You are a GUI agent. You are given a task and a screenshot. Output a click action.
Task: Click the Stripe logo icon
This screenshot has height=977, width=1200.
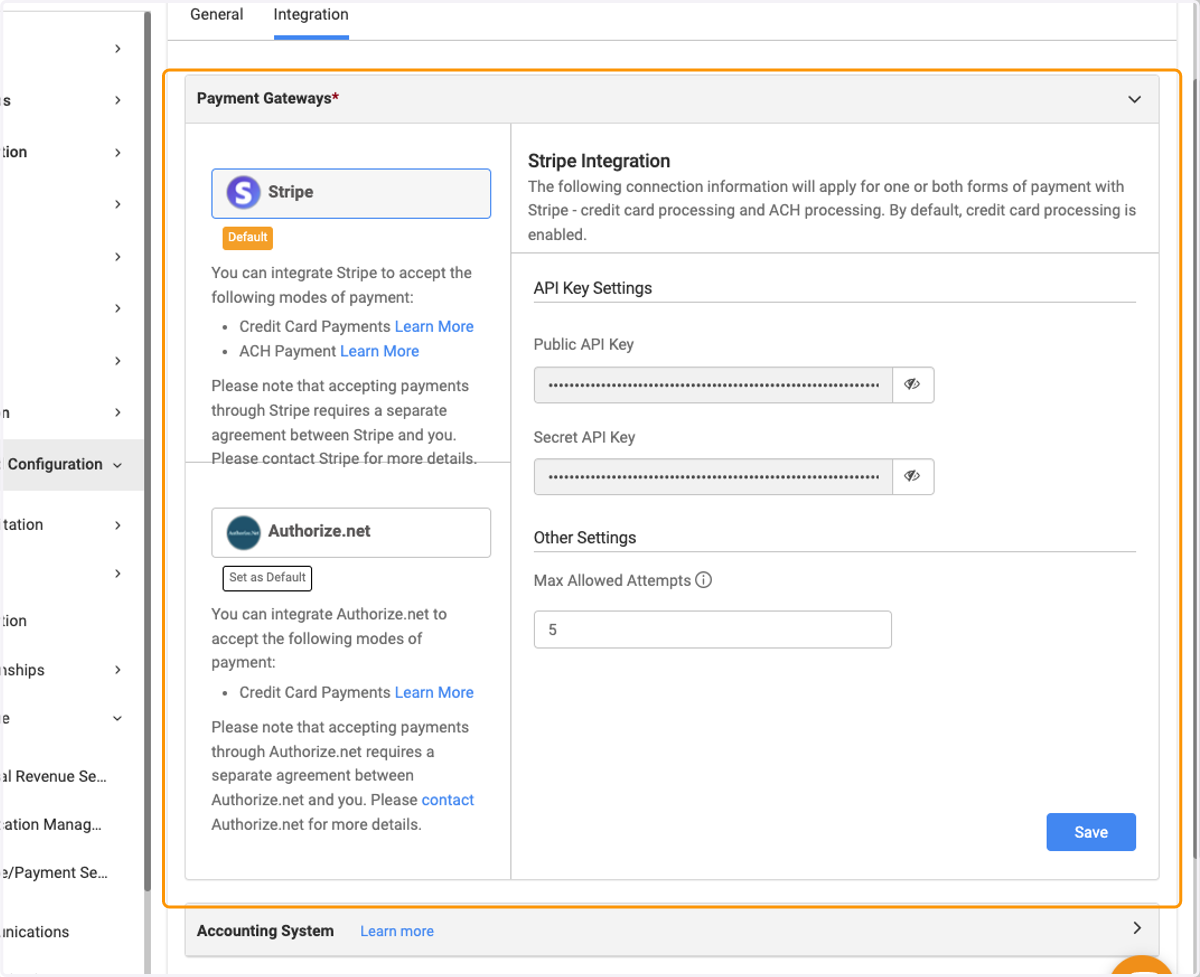(x=243, y=192)
